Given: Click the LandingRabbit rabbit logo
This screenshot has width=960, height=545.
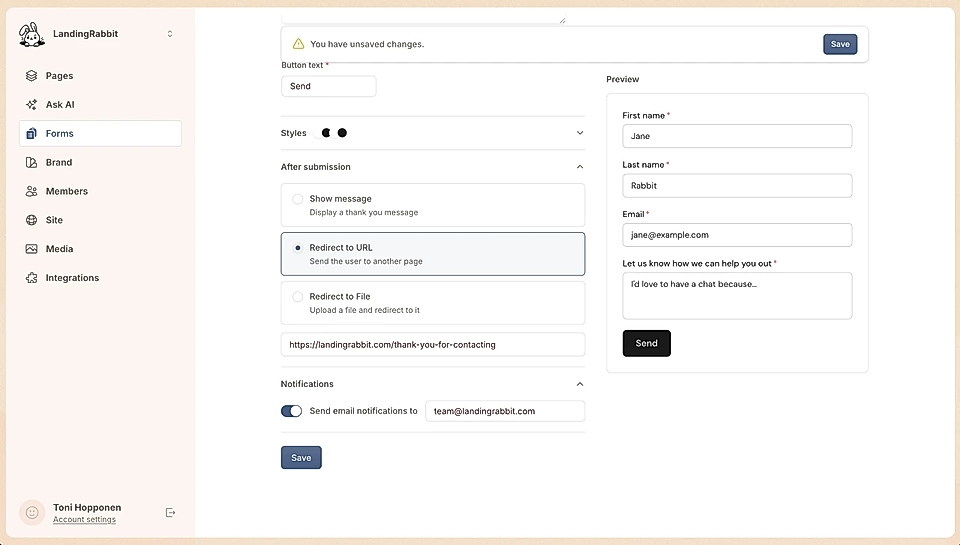Looking at the screenshot, I should (x=32, y=34).
